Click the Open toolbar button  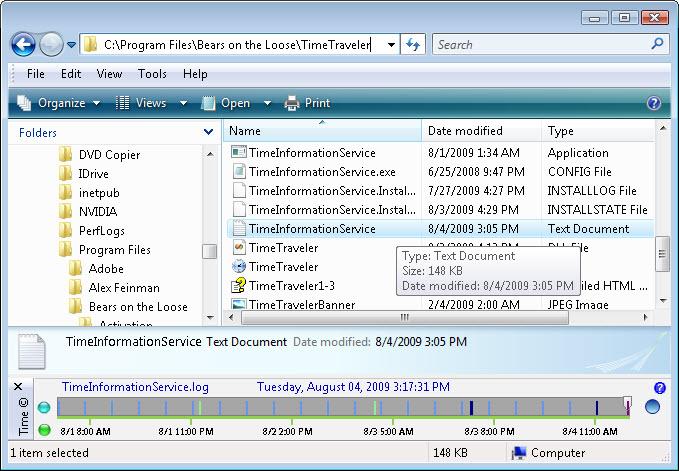226,103
